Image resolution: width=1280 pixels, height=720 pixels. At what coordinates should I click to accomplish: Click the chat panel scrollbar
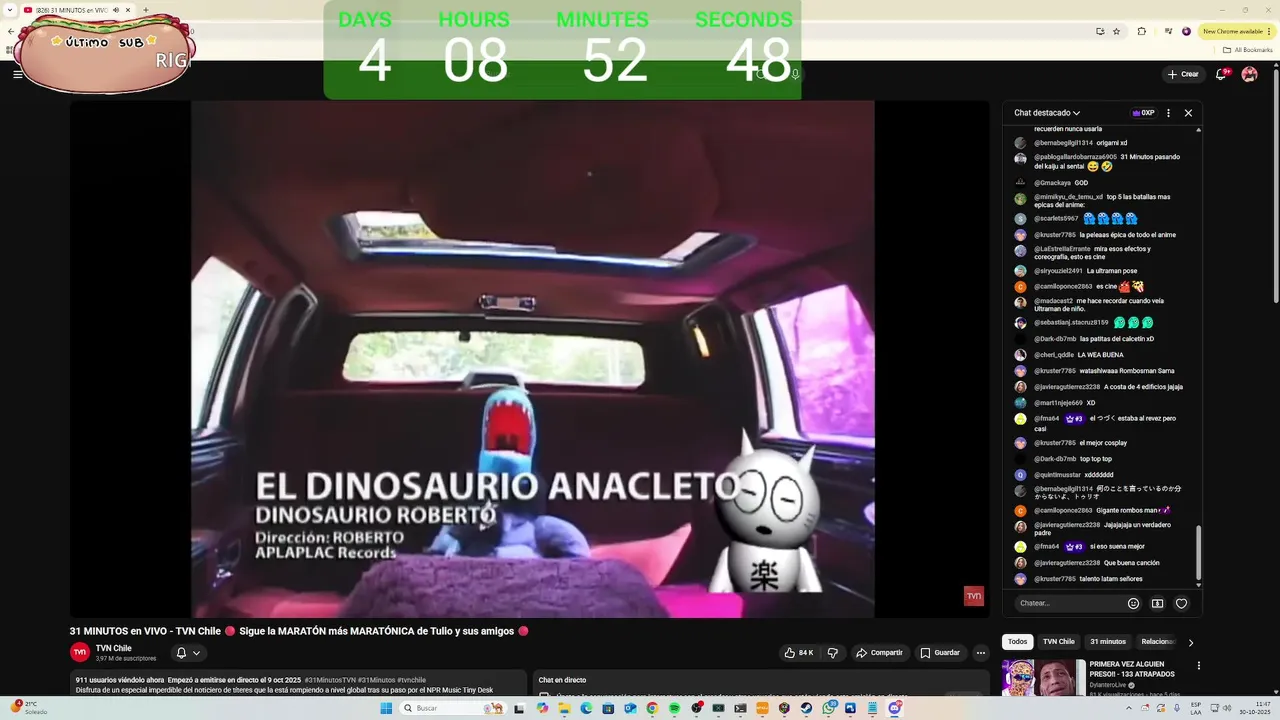(x=1198, y=550)
